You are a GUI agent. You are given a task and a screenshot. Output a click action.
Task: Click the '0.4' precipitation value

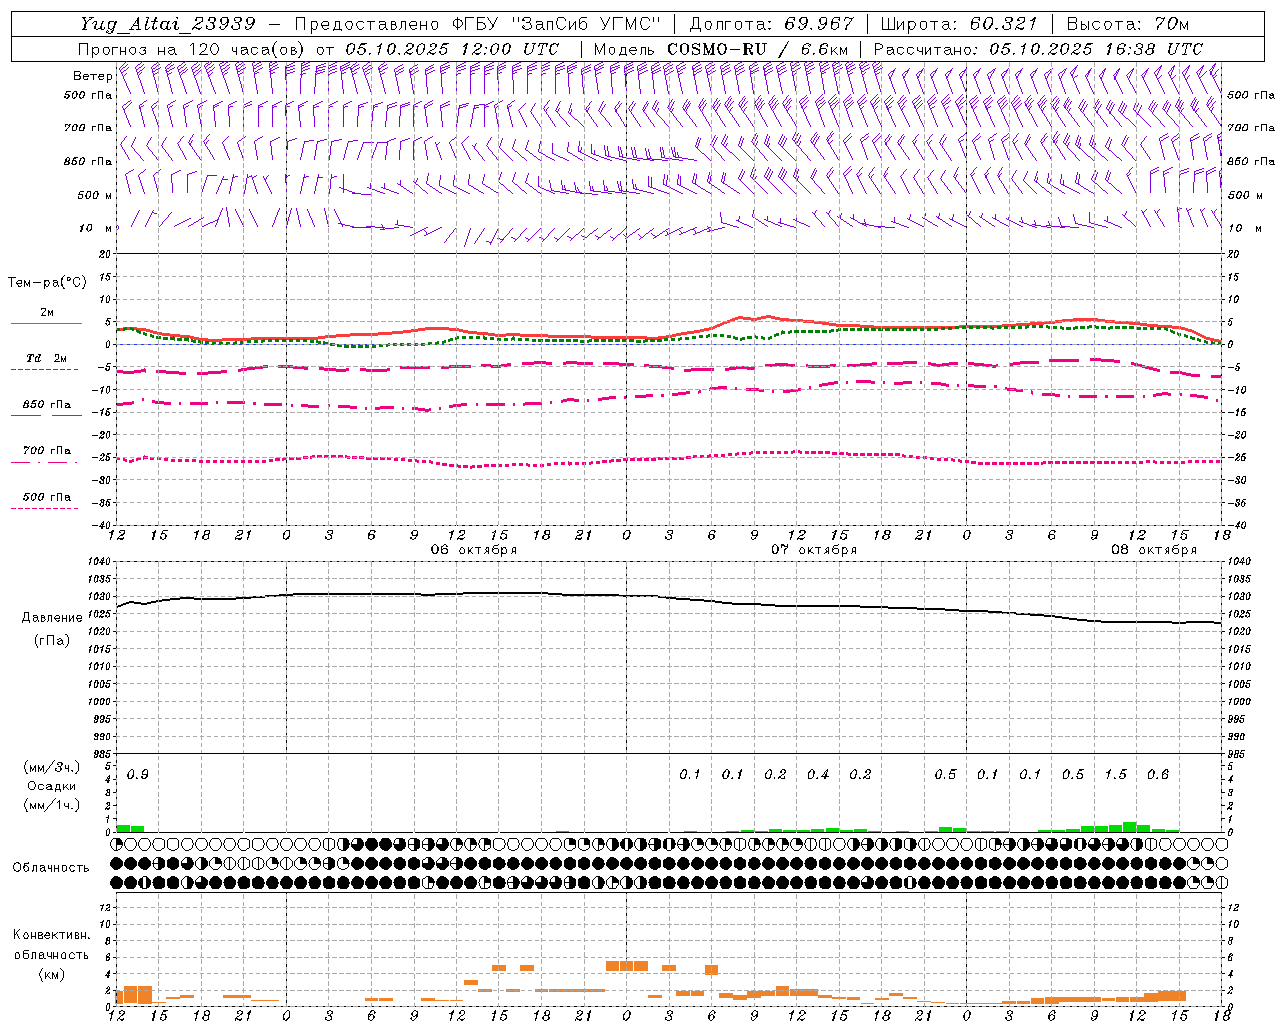point(818,774)
